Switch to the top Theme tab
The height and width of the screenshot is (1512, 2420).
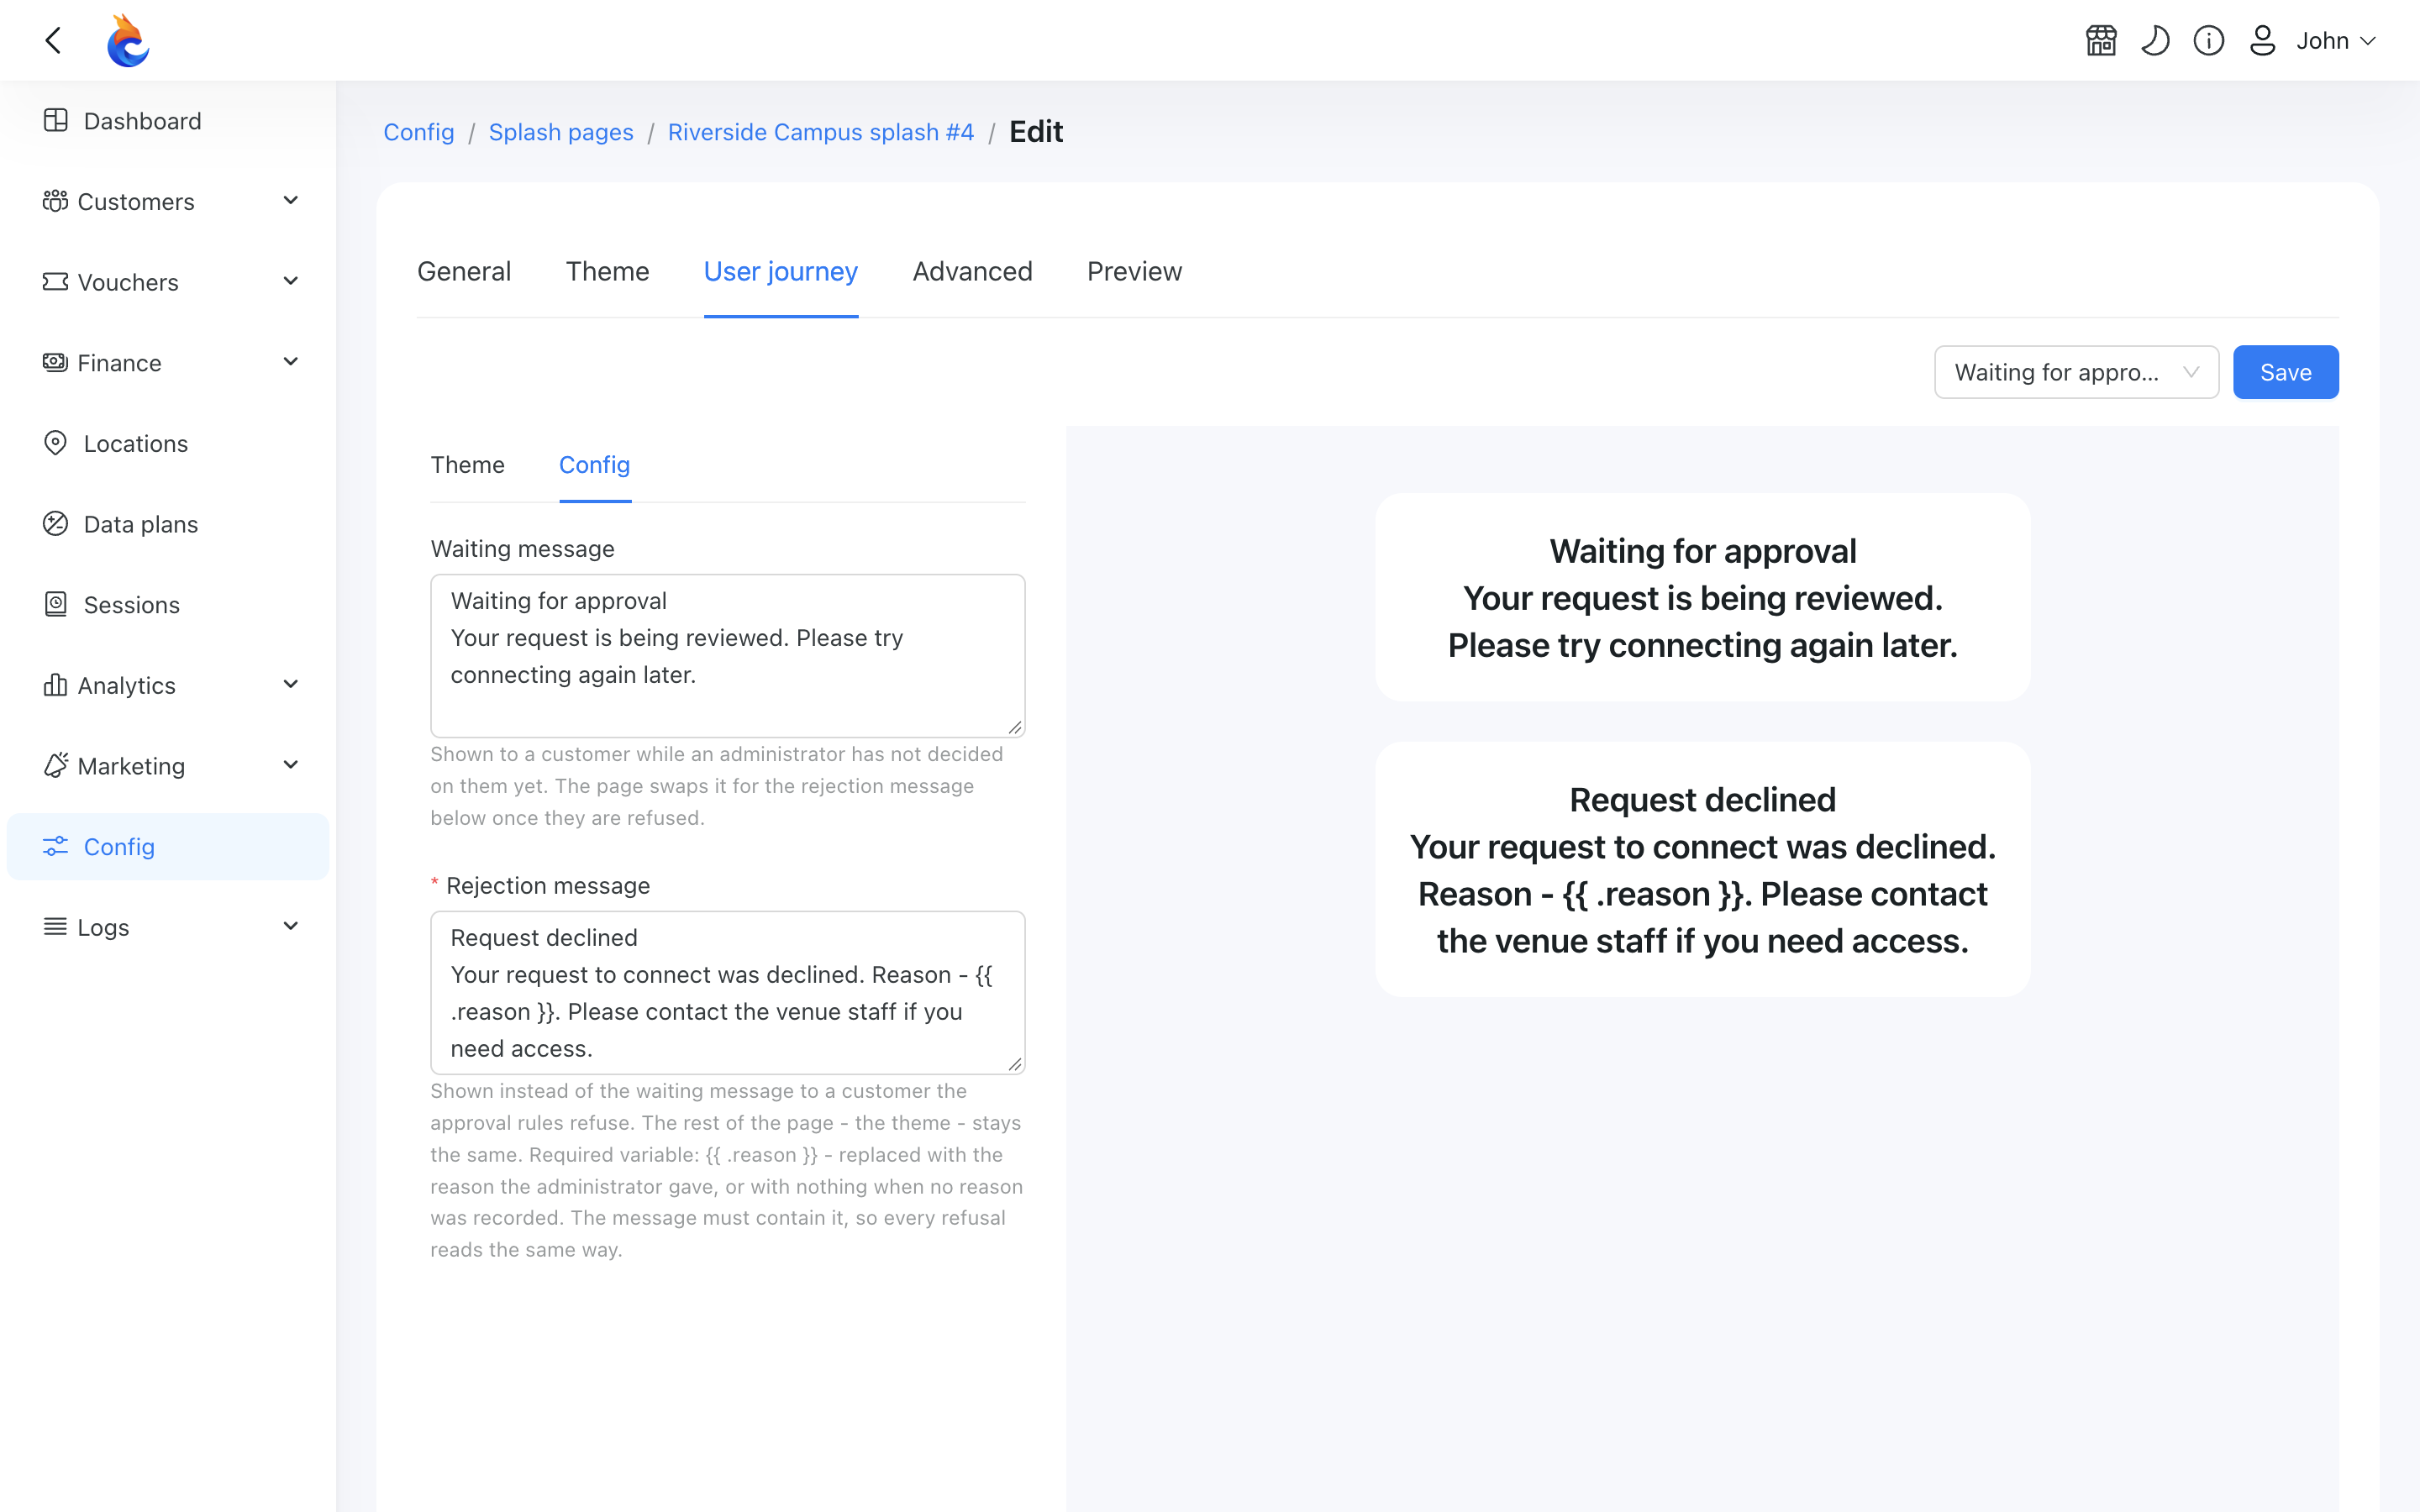[x=607, y=271]
